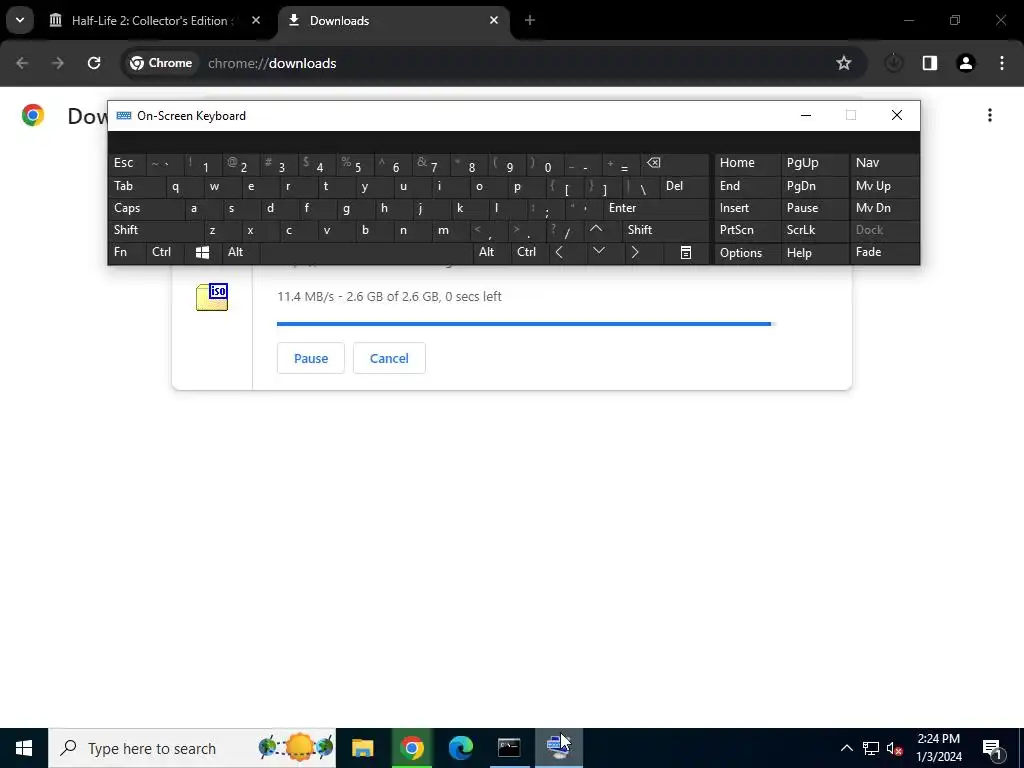Open a new tab with plus button
This screenshot has height=768, width=1024.
[530, 20]
